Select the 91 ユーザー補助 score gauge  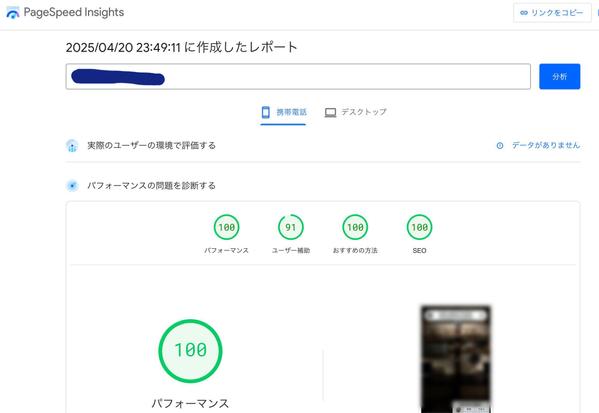(291, 234)
